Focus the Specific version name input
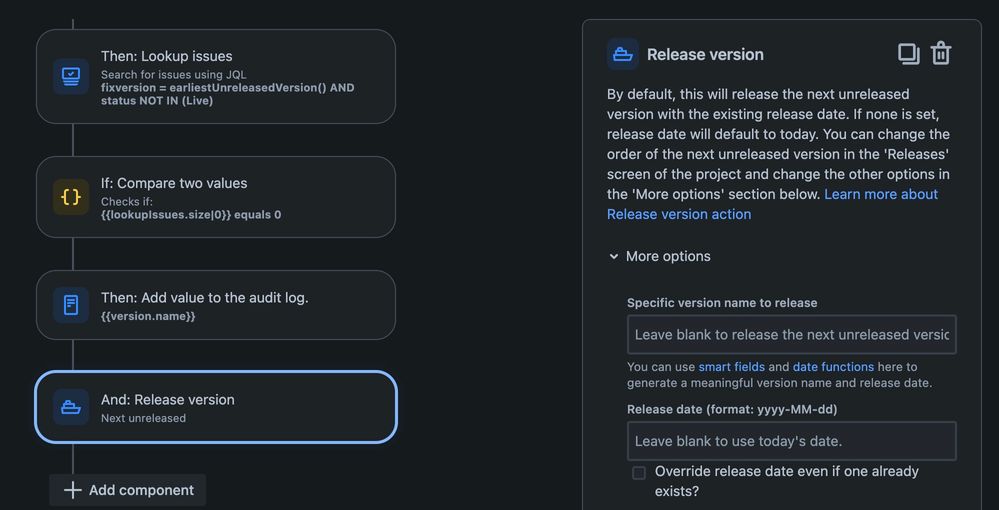This screenshot has width=999, height=510. click(x=791, y=335)
